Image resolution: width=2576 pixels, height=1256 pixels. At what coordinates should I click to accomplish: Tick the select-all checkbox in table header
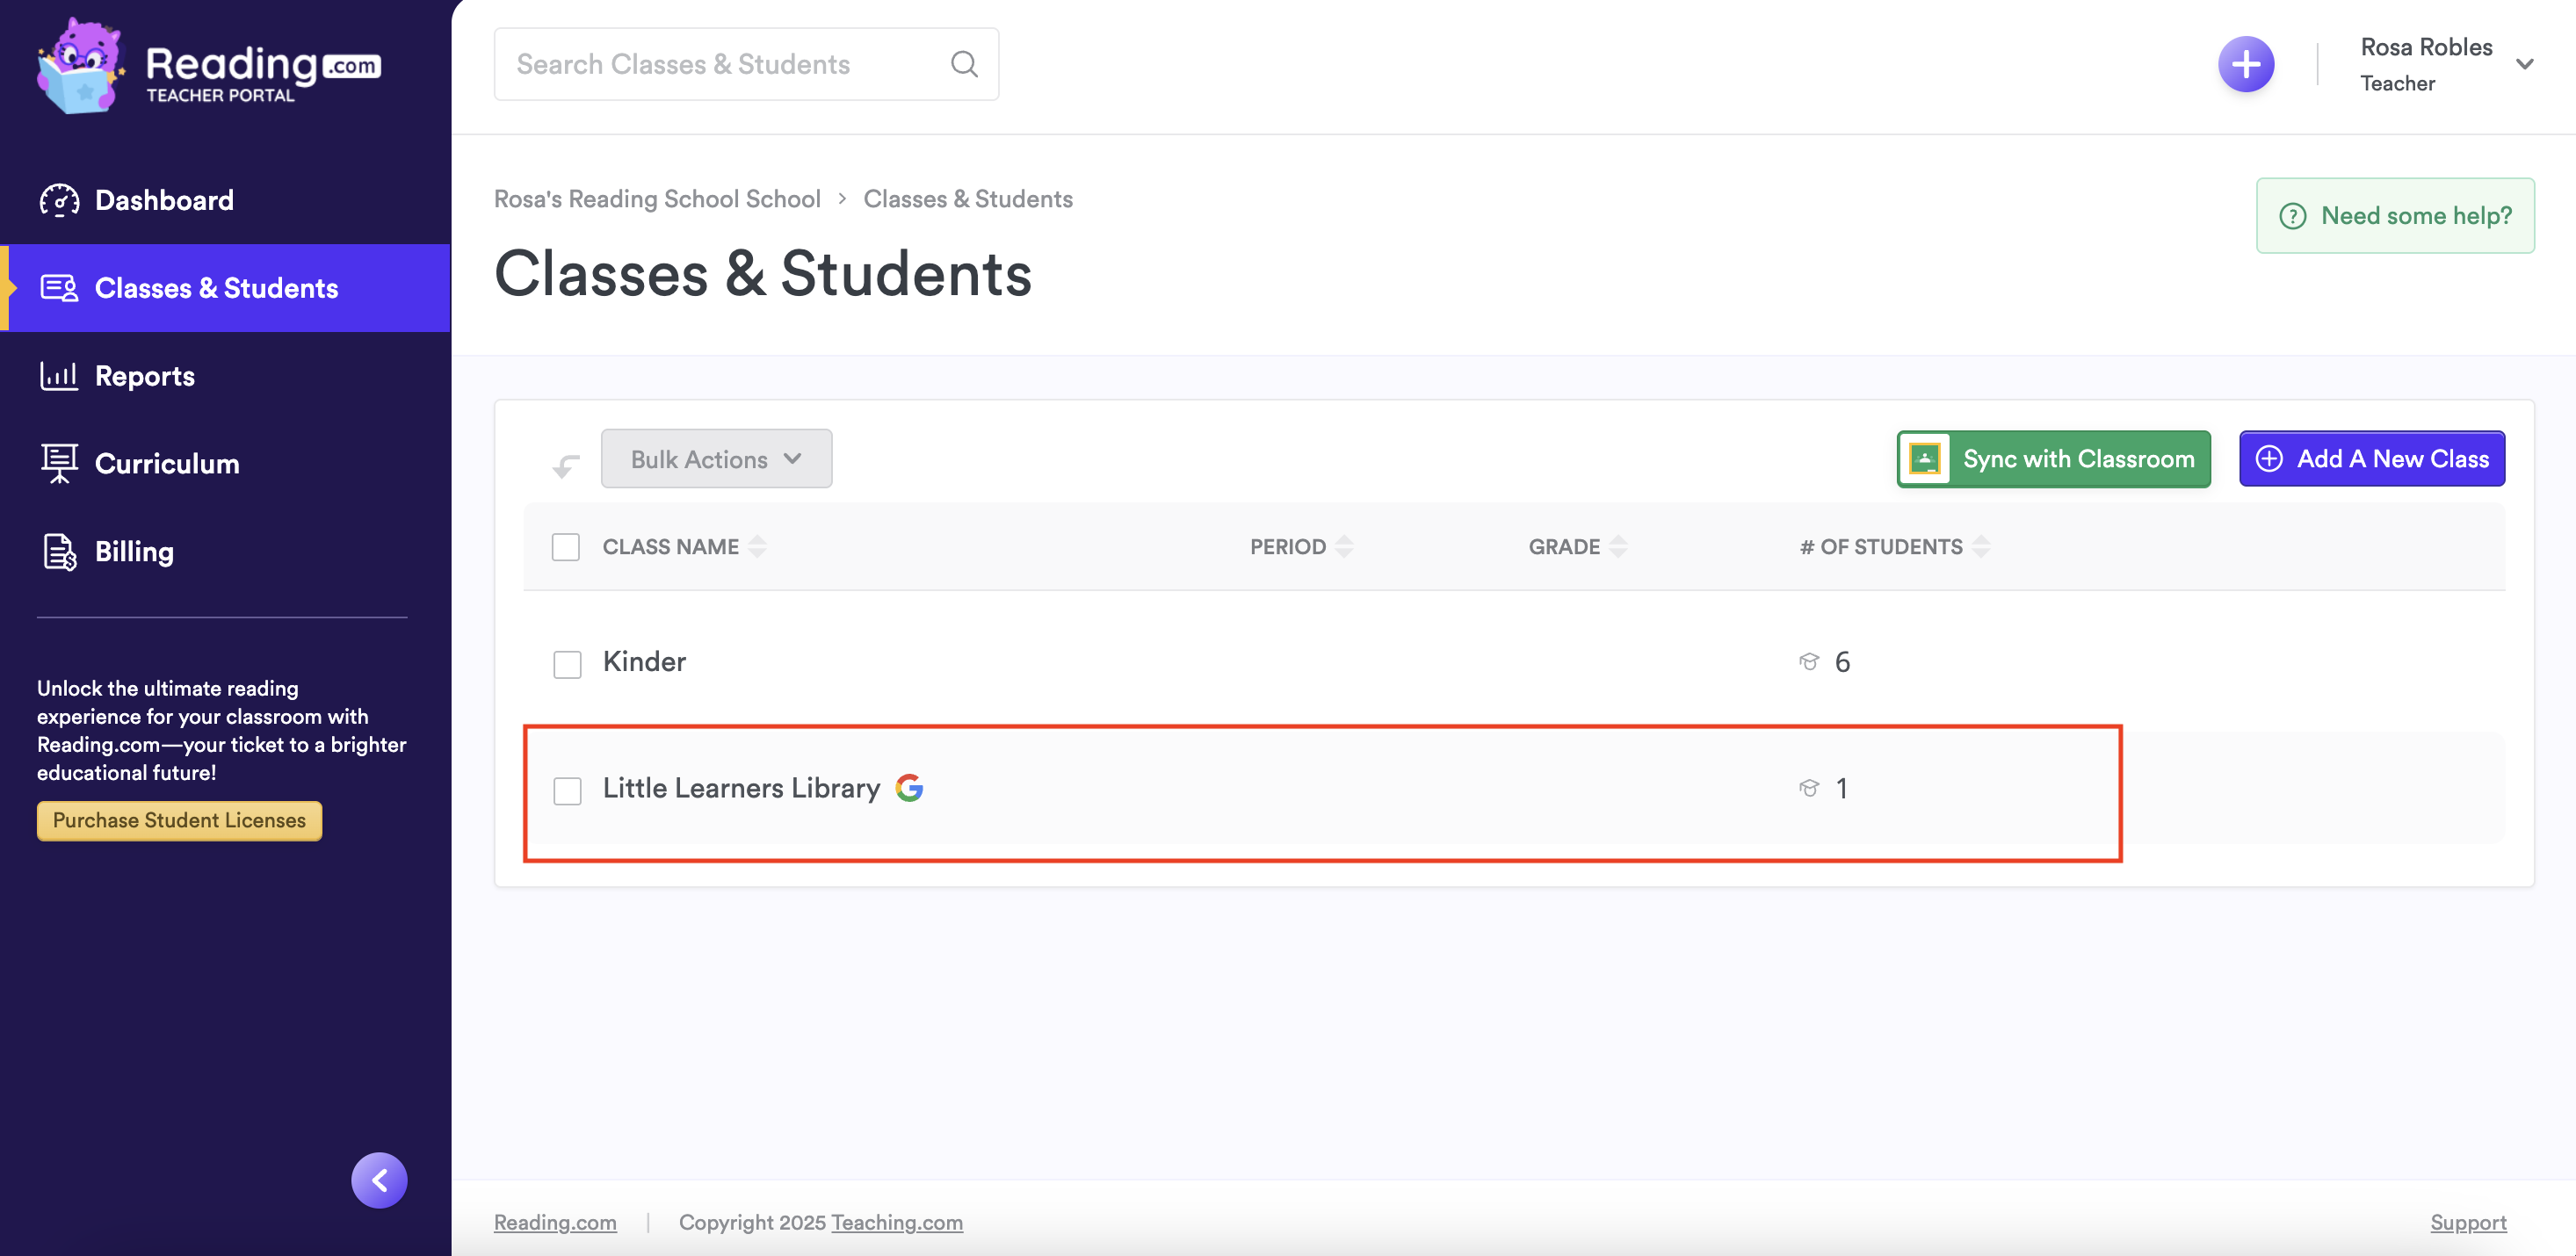tap(566, 547)
